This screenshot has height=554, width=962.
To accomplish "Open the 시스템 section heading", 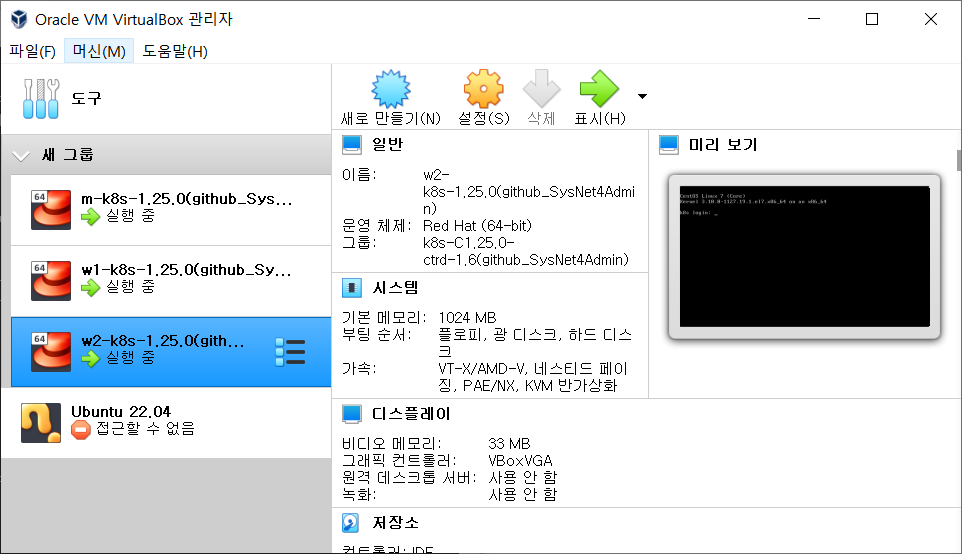I will [395, 288].
